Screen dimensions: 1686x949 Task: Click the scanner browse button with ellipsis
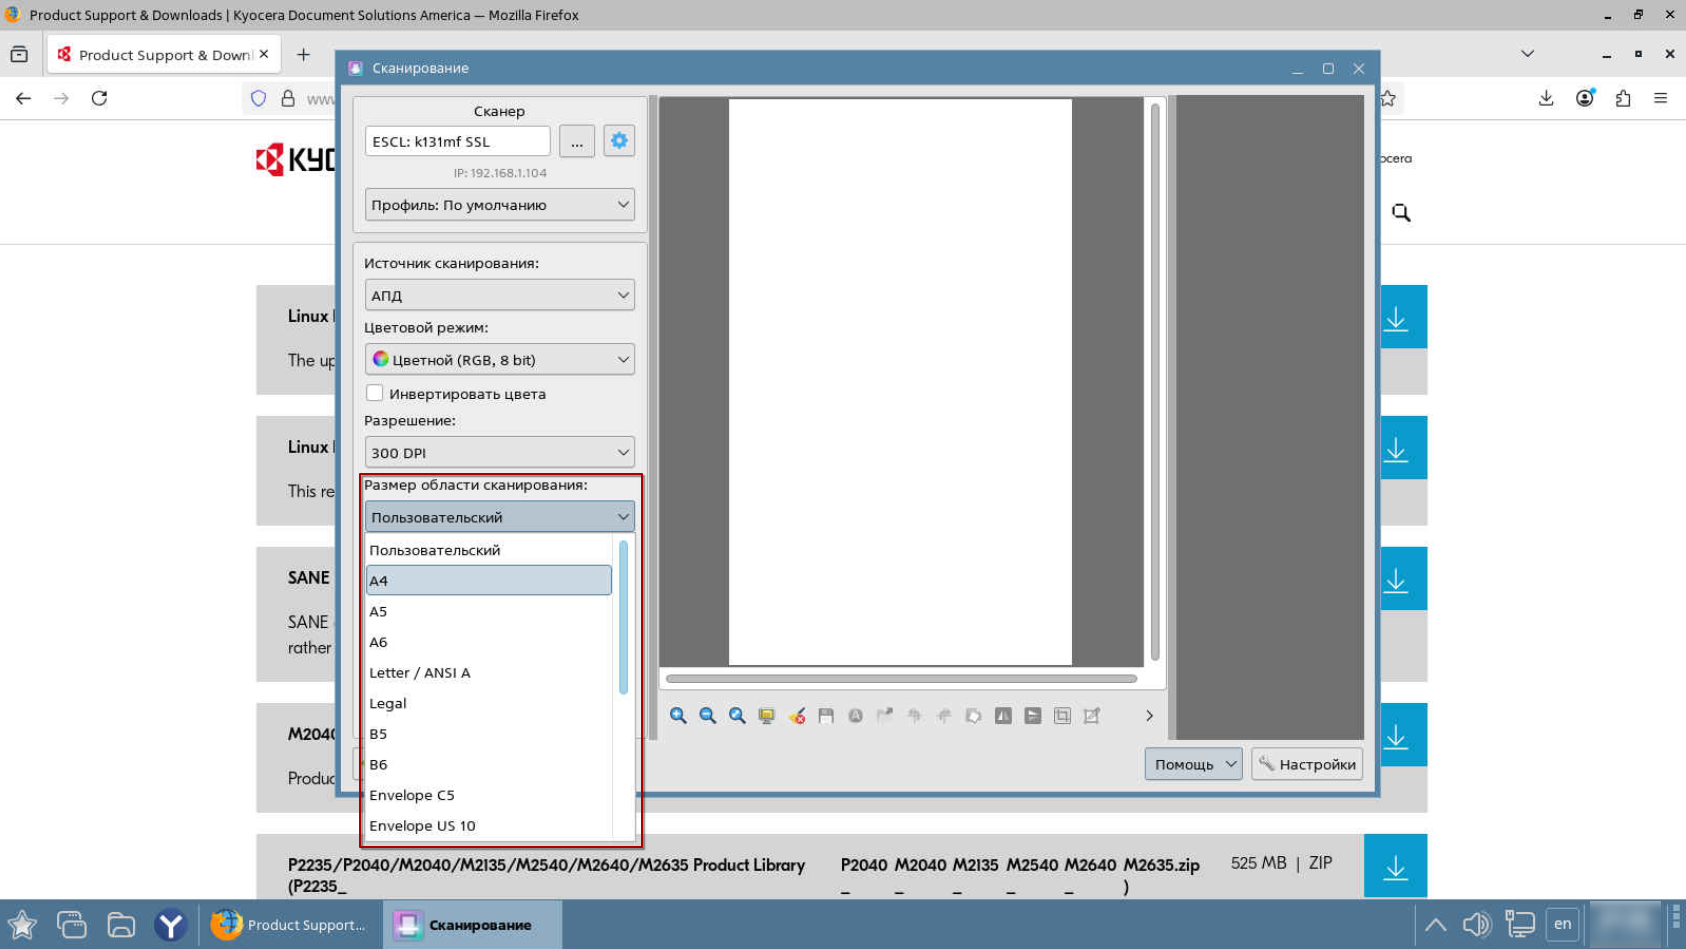click(577, 142)
